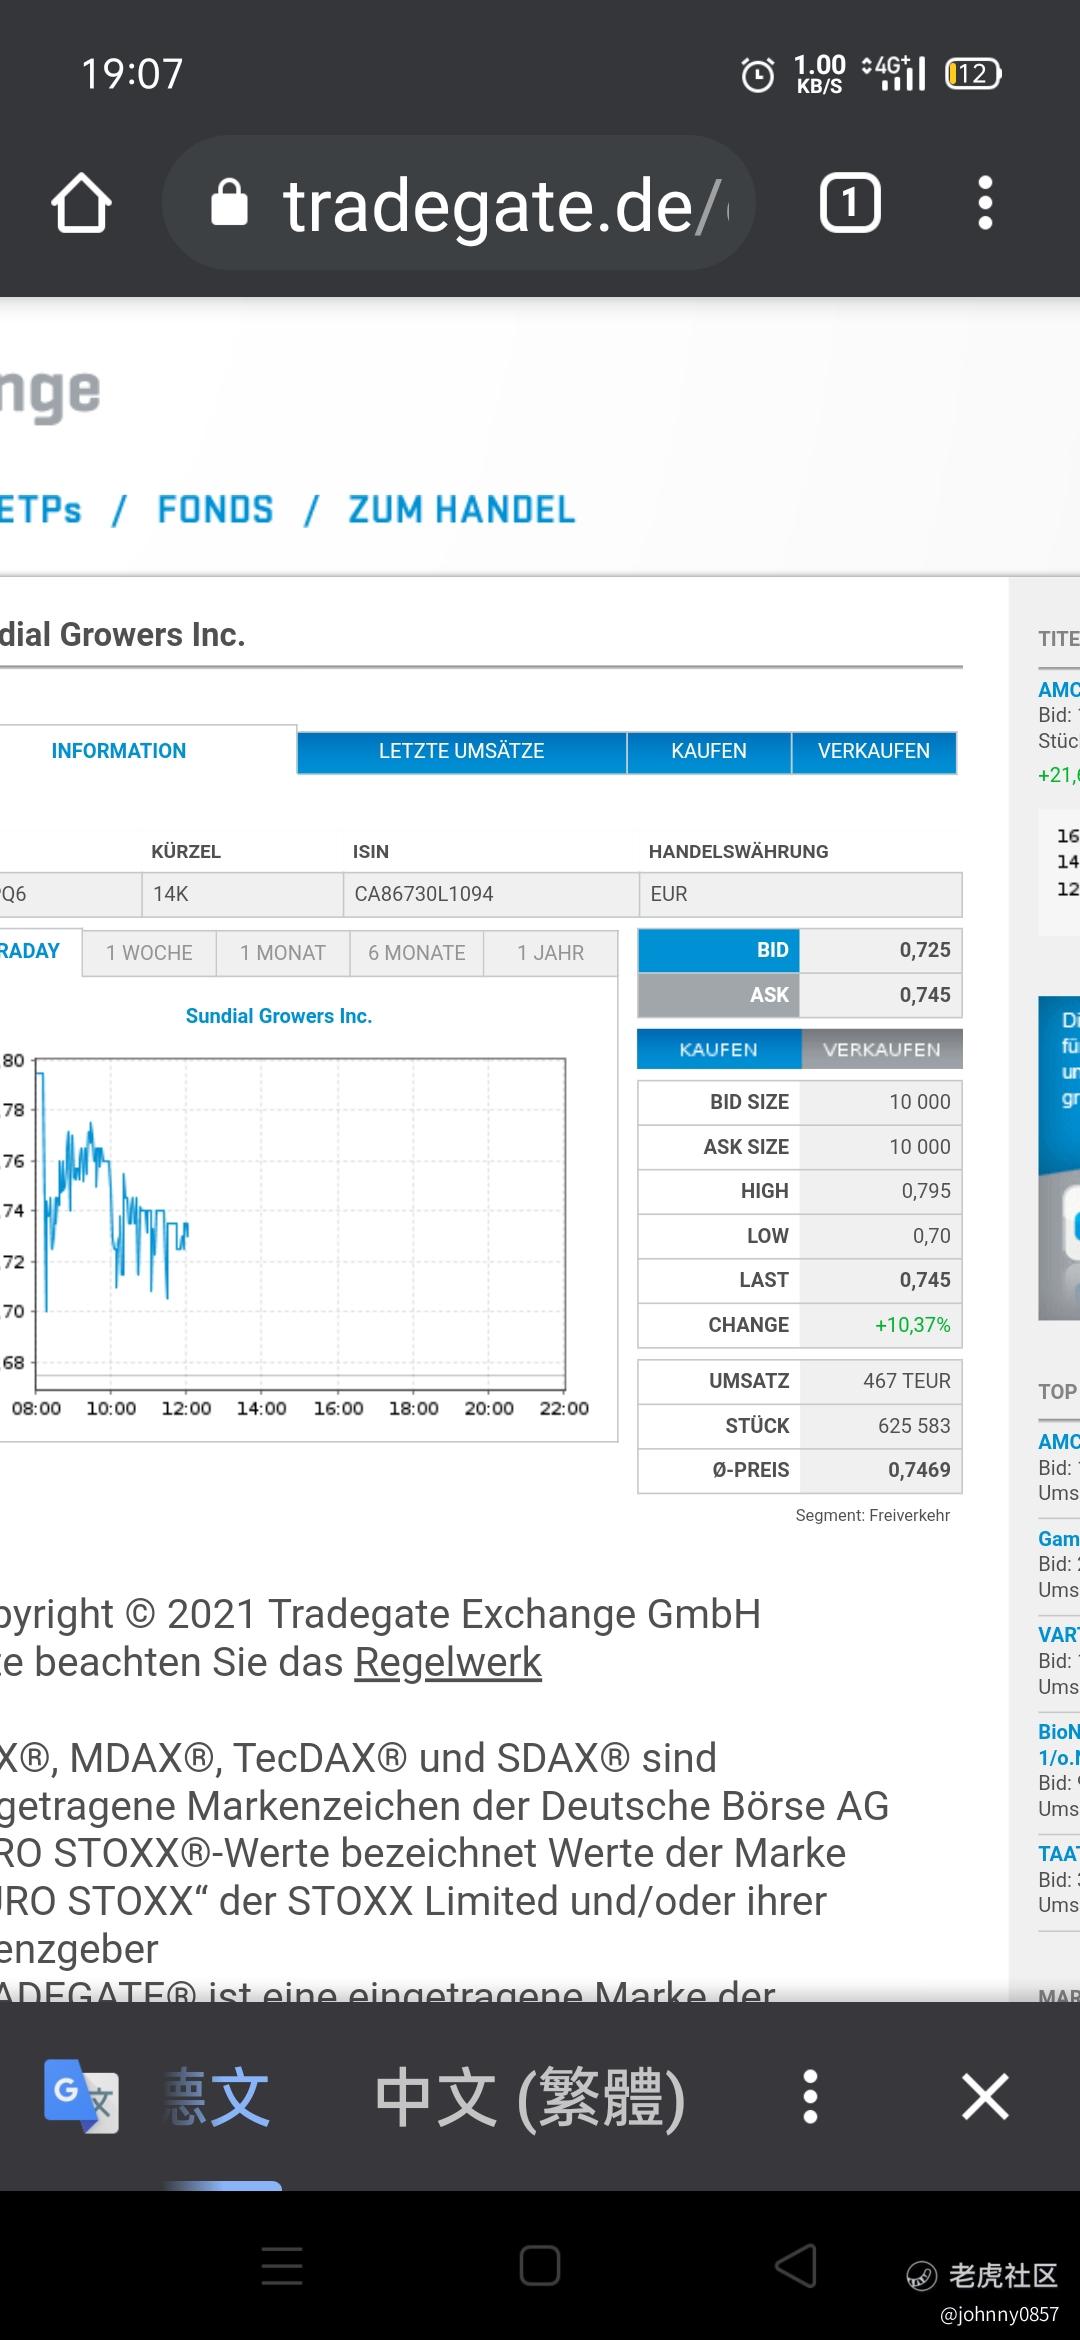This screenshot has height=2340, width=1080.
Task: Tap the browser home icon
Action: pyautogui.click(x=81, y=203)
